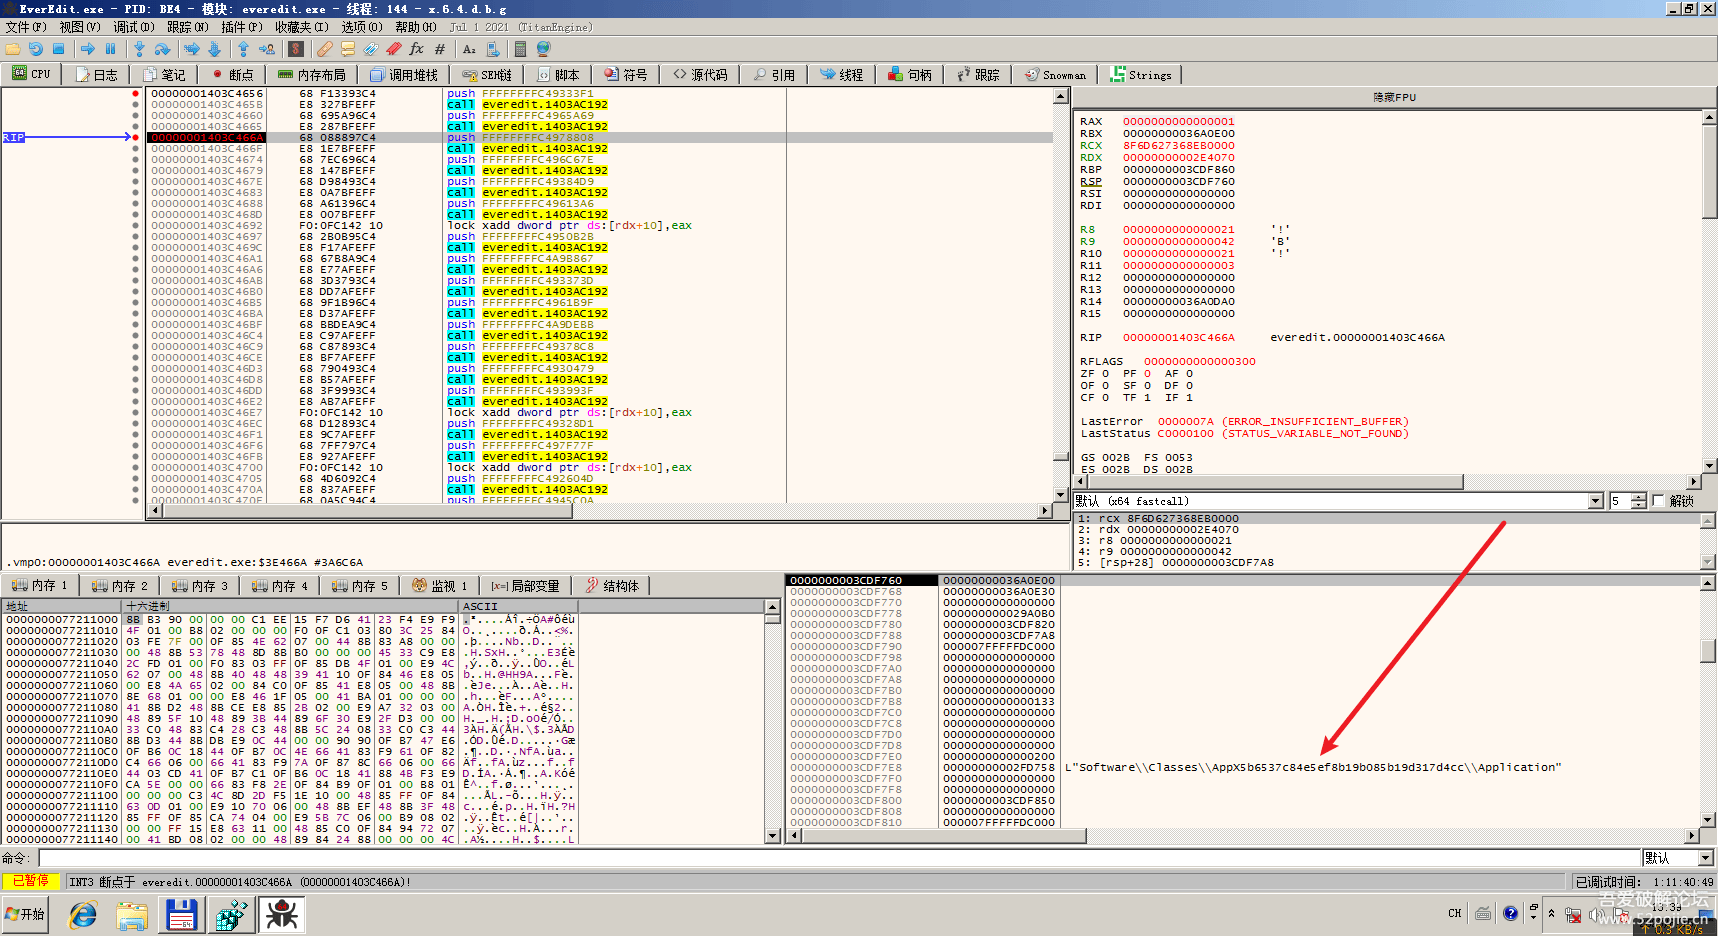Click the 隐藏FPU button
Image resolution: width=1718 pixels, height=936 pixels.
coord(1394,97)
